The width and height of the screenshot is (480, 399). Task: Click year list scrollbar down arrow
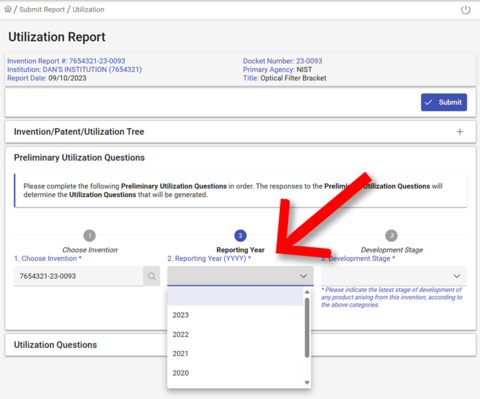click(x=307, y=383)
